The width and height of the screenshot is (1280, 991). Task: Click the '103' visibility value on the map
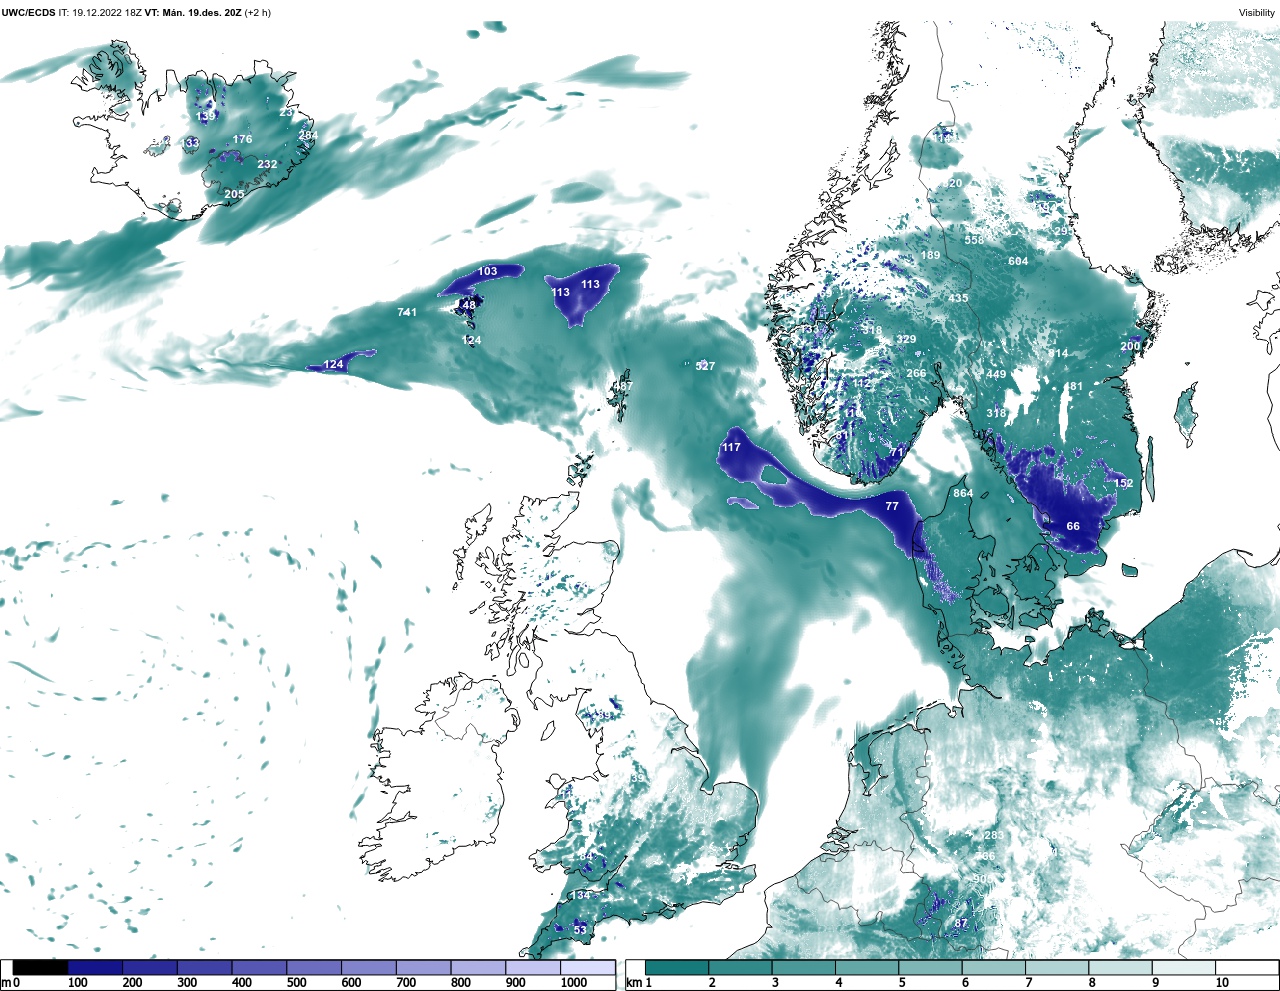487,271
